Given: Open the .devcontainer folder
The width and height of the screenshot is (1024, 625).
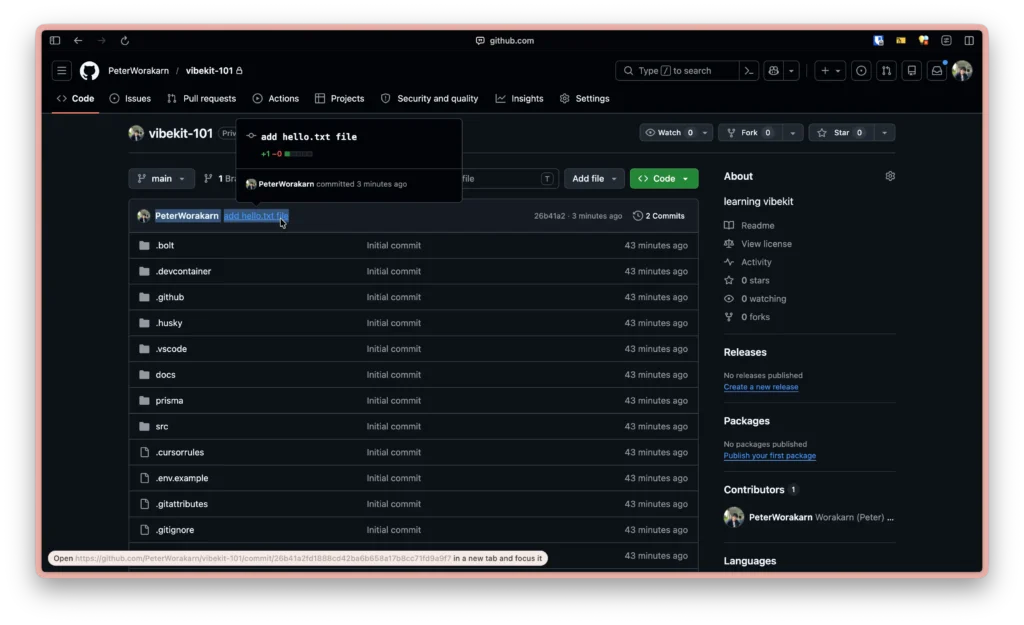Looking at the screenshot, I should (183, 271).
